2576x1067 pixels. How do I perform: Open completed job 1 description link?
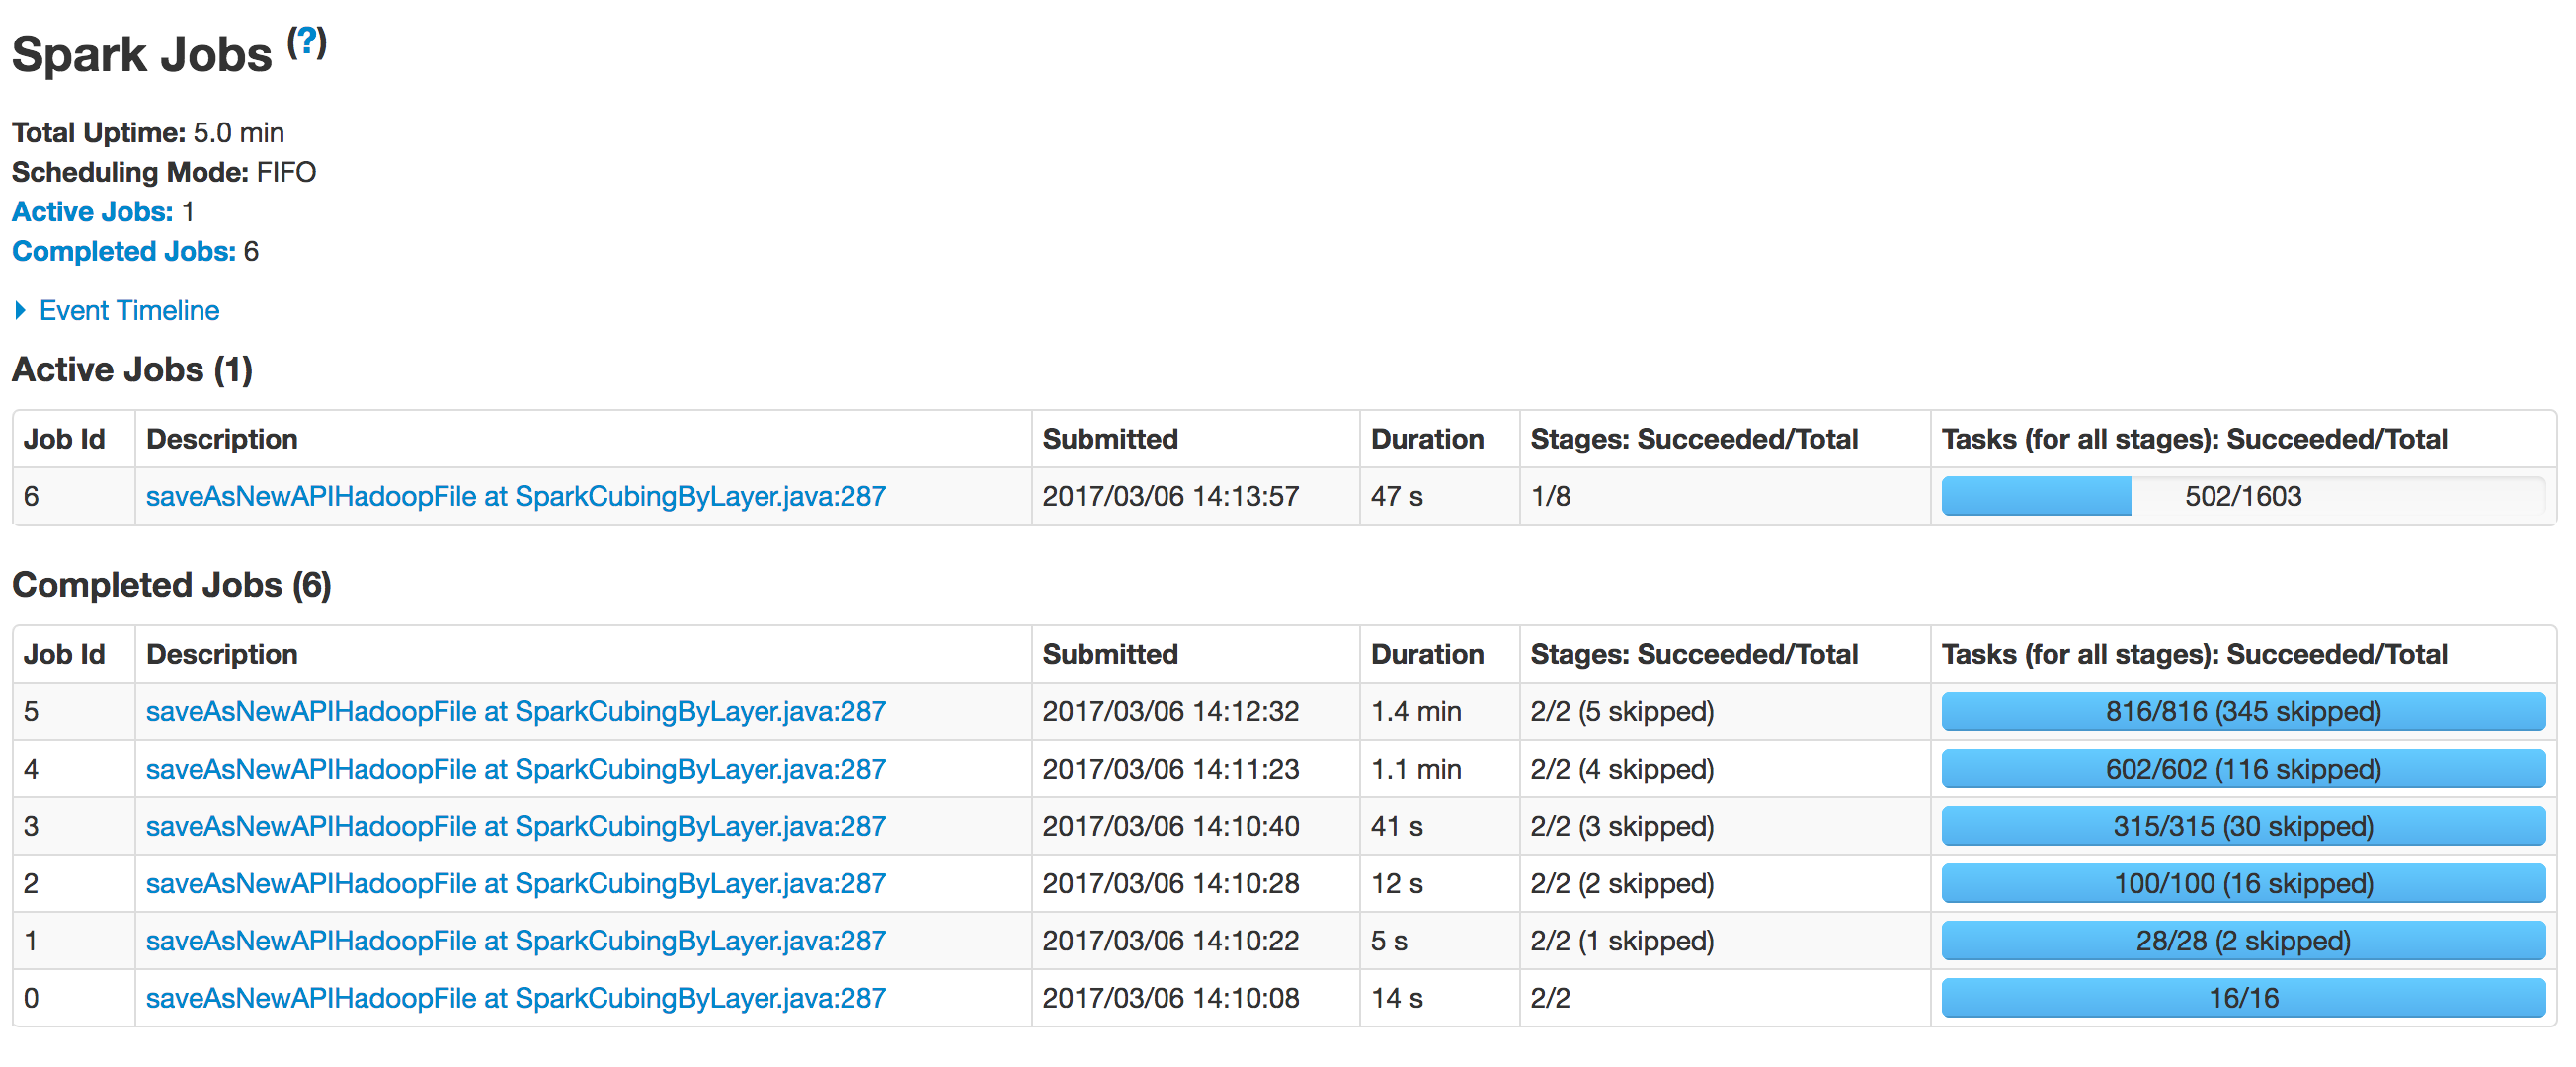click(x=515, y=940)
